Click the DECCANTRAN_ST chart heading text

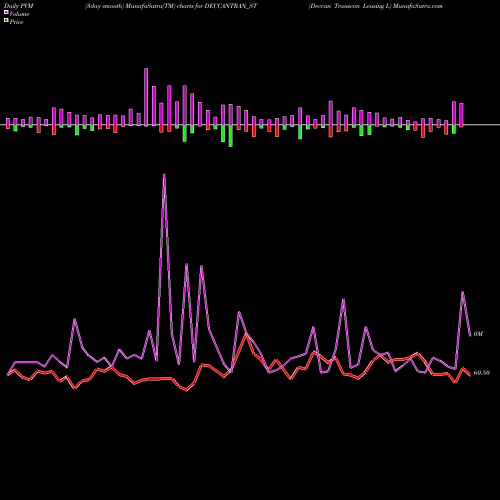click(x=171, y=6)
